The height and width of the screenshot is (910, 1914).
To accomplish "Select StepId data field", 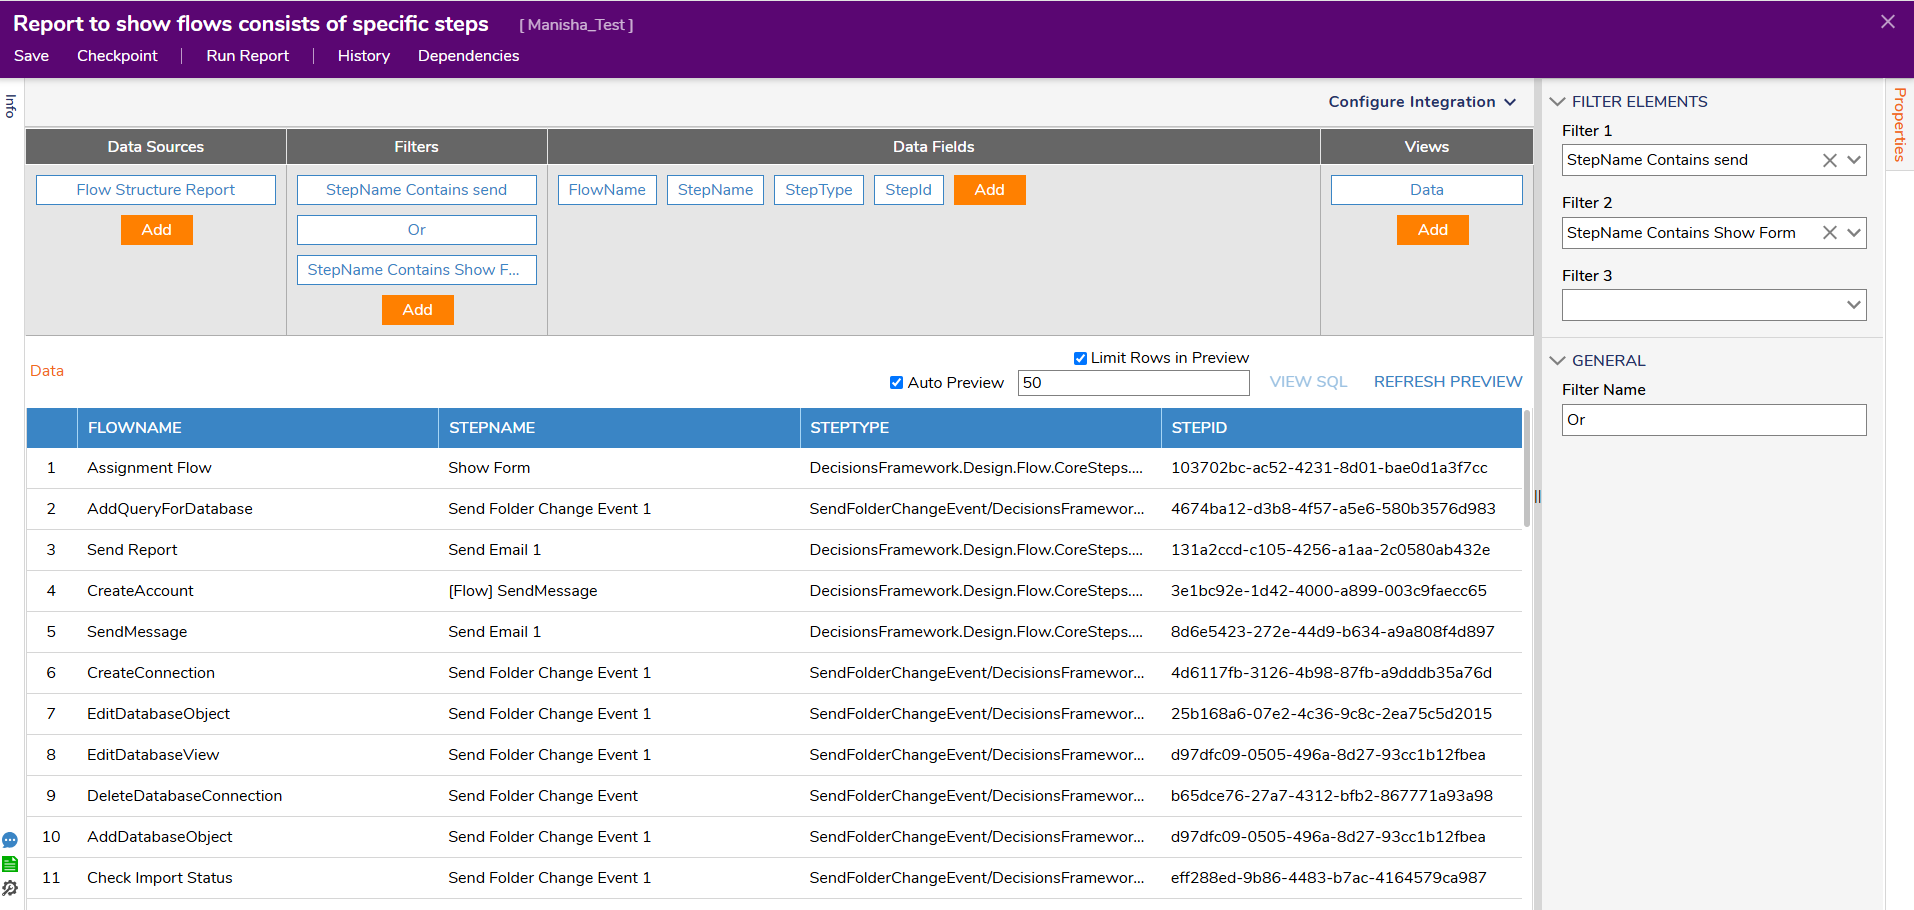I will (x=908, y=190).
